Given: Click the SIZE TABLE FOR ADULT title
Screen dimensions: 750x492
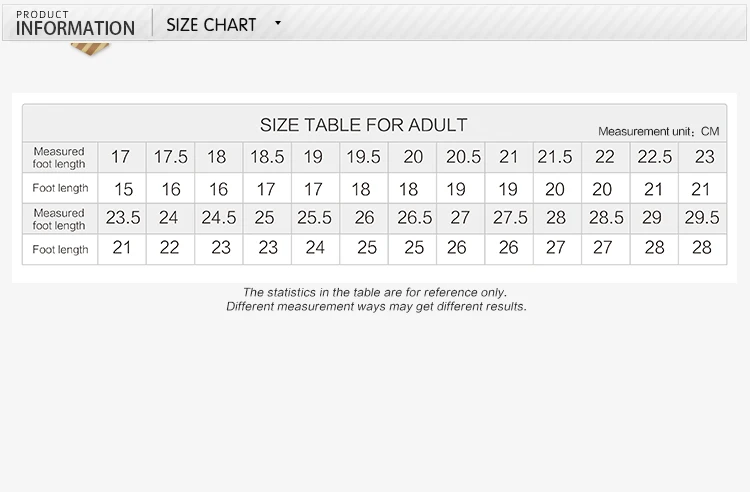Looking at the screenshot, I should [x=363, y=125].
